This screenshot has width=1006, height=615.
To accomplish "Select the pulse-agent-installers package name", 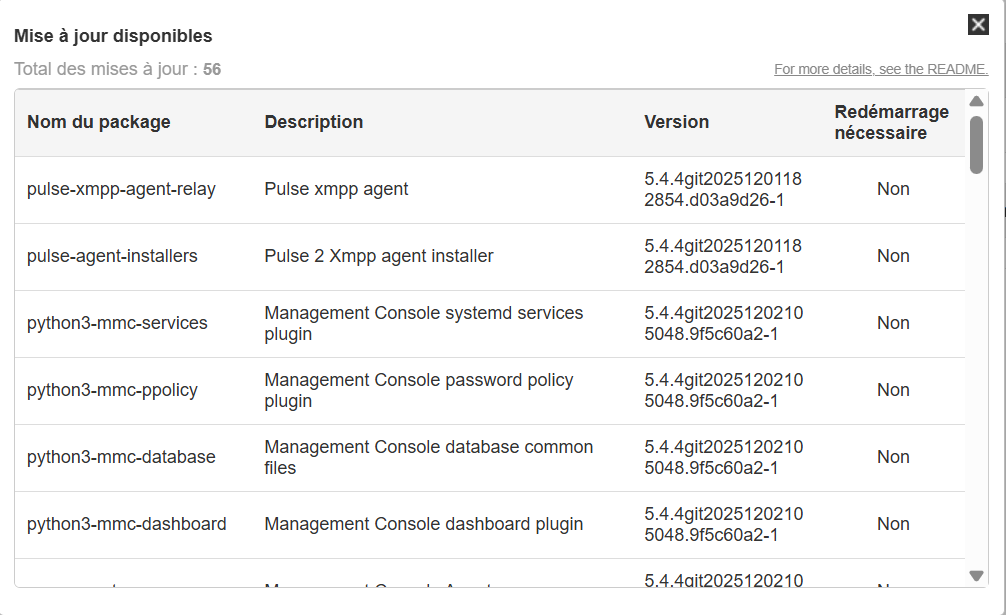I will coord(112,256).
